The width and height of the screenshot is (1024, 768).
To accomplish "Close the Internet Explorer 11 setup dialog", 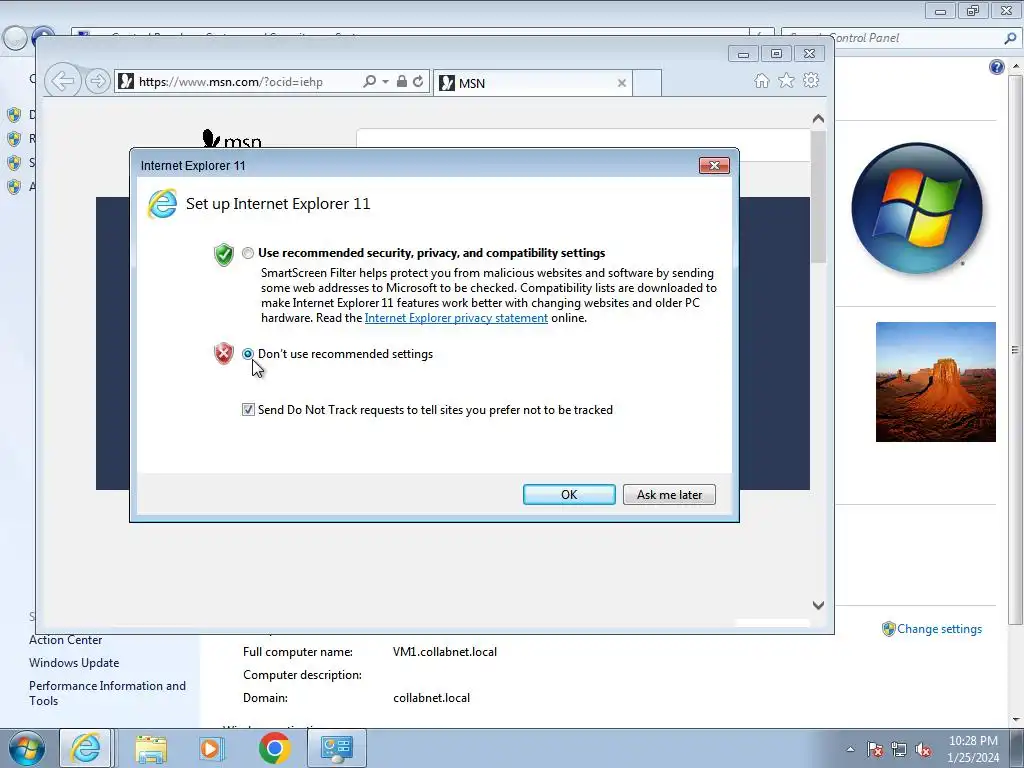I will (x=714, y=165).
